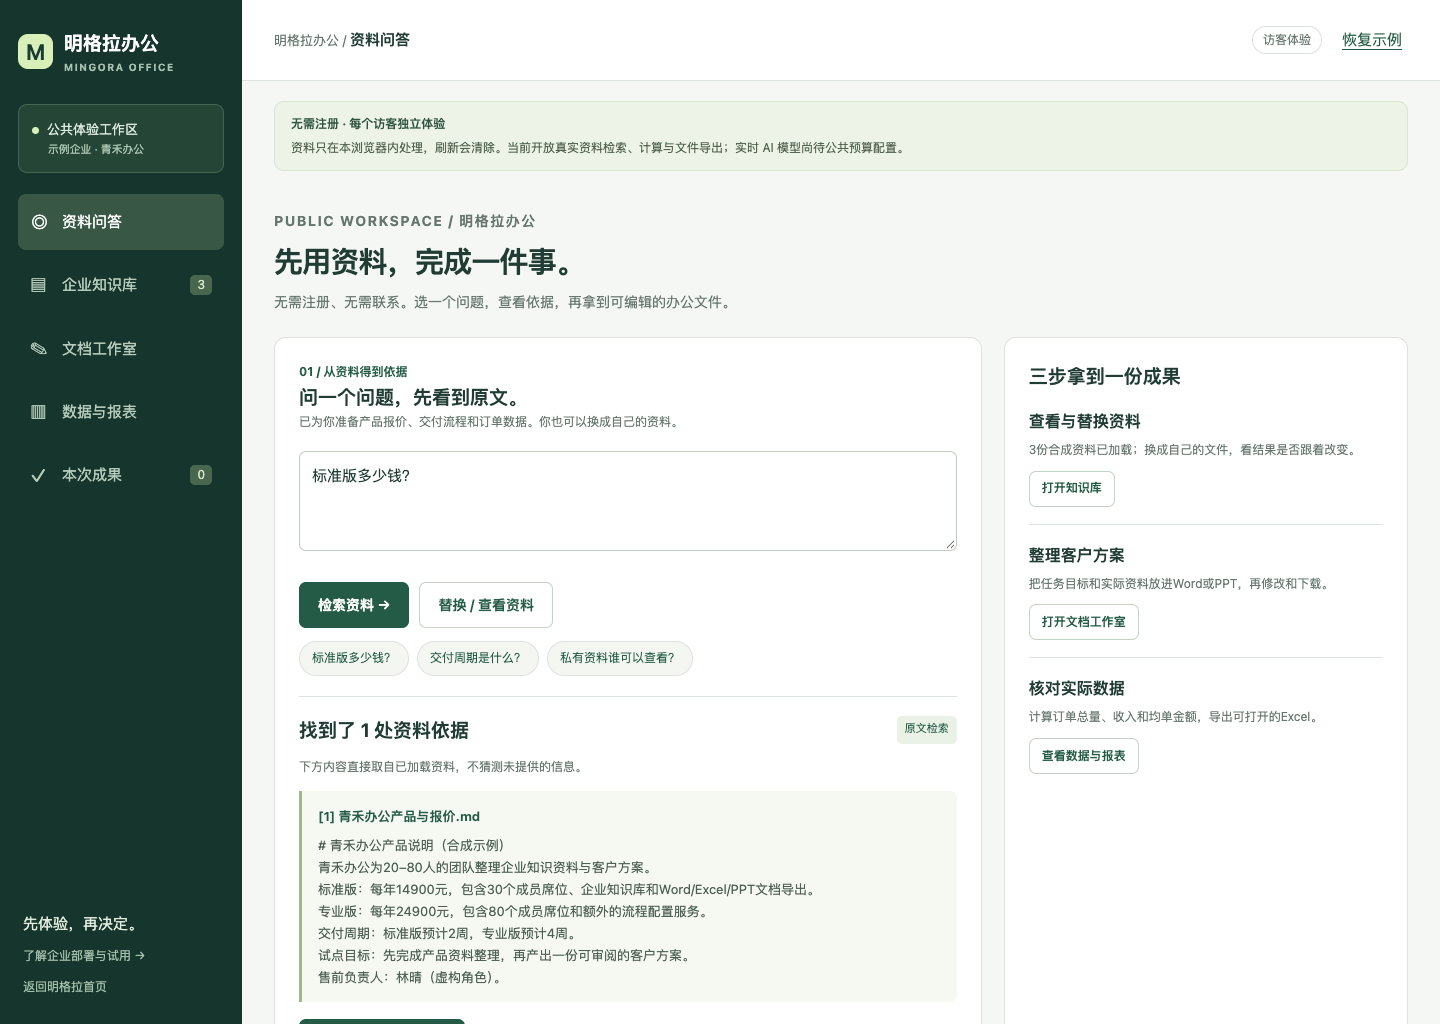Go to 企业知识库 in the sidebar
This screenshot has height=1024, width=1440.
pyautogui.click(x=121, y=285)
